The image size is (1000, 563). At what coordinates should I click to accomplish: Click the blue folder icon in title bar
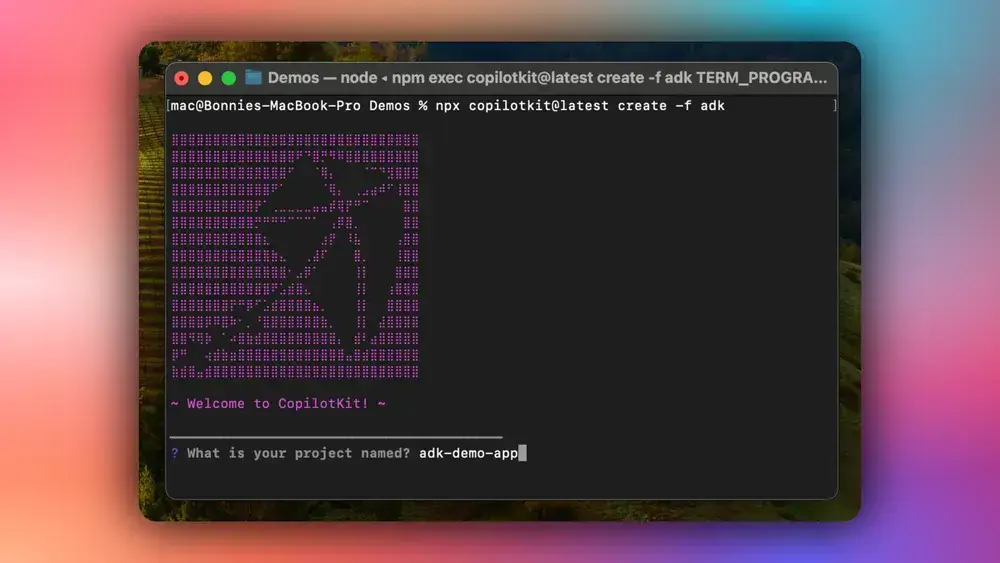tap(253, 78)
